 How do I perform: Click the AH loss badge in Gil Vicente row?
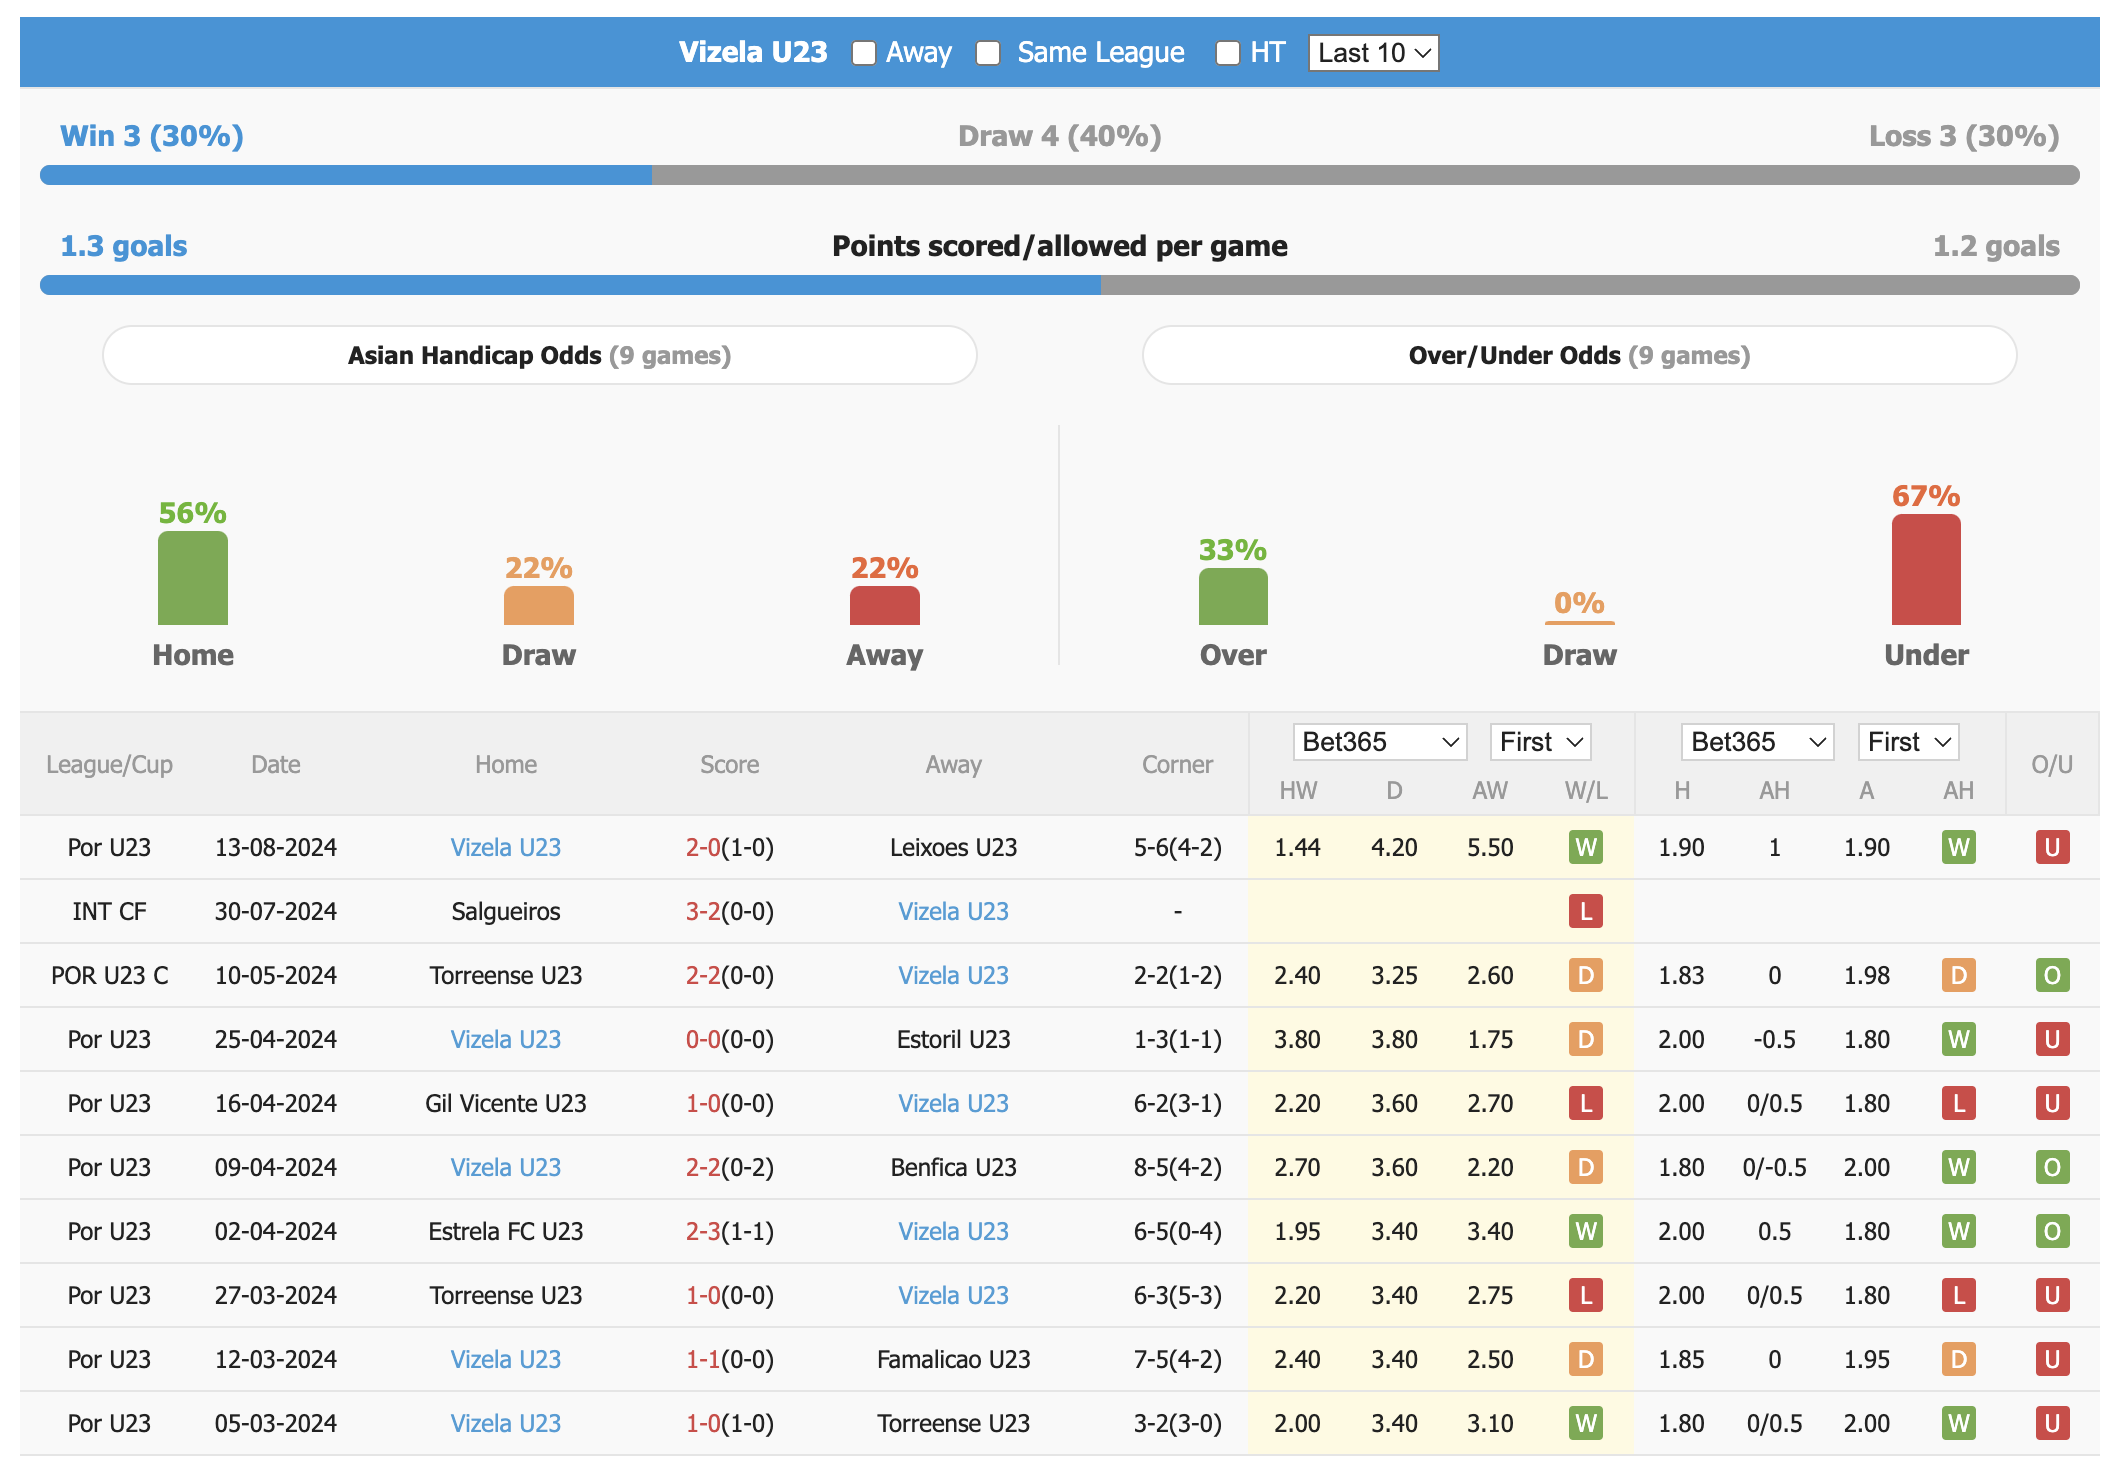pyautogui.click(x=1959, y=1103)
